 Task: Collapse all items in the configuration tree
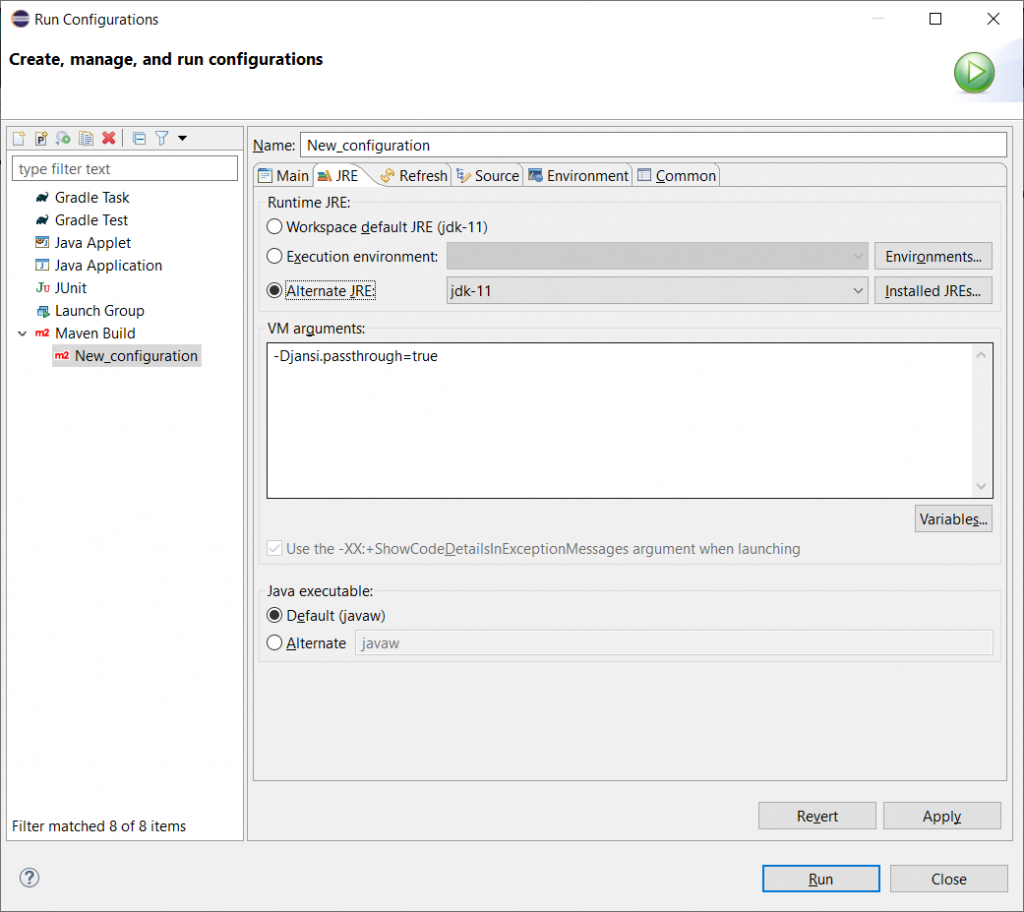click(x=139, y=138)
